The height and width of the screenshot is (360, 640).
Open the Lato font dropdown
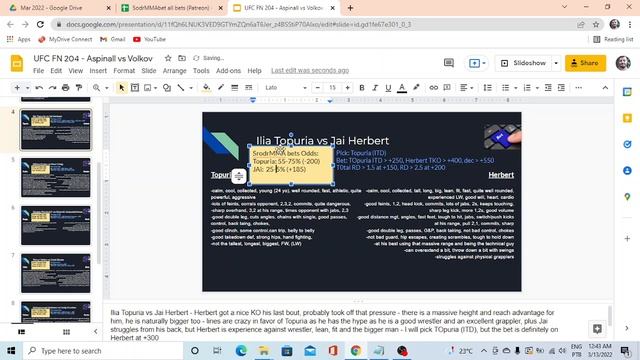[x=285, y=88]
